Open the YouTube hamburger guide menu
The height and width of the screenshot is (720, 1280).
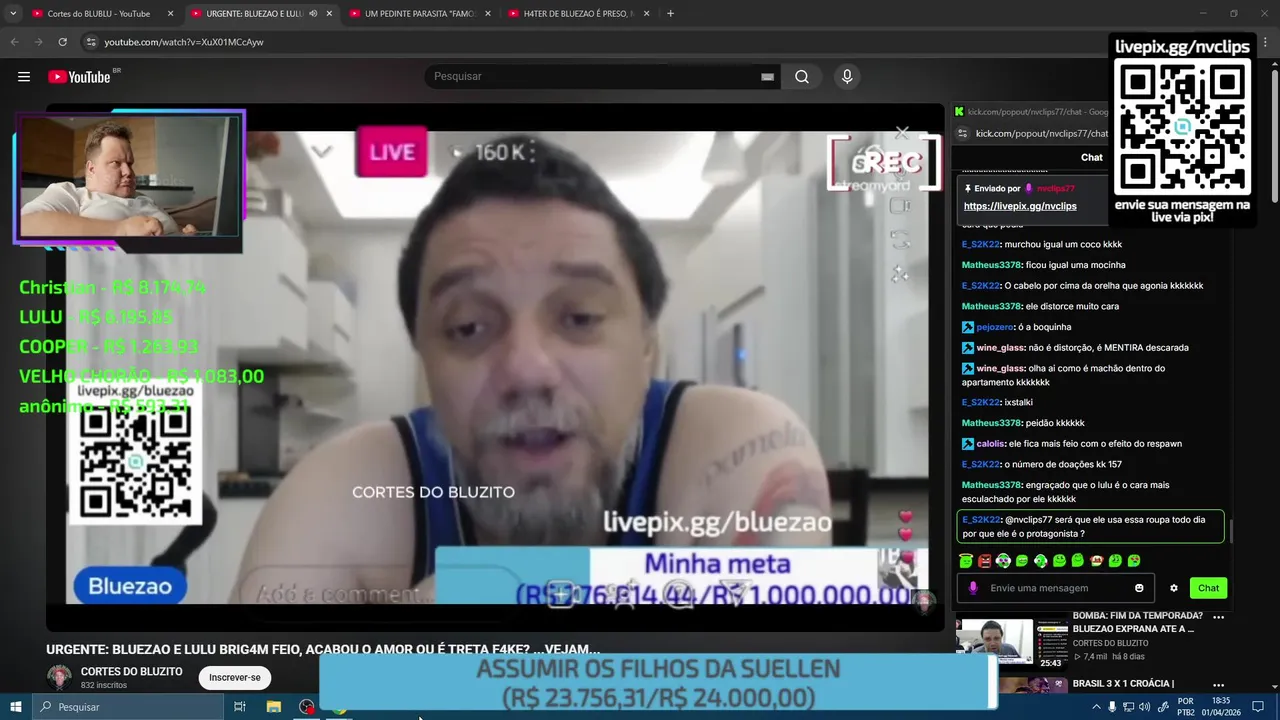coord(23,77)
